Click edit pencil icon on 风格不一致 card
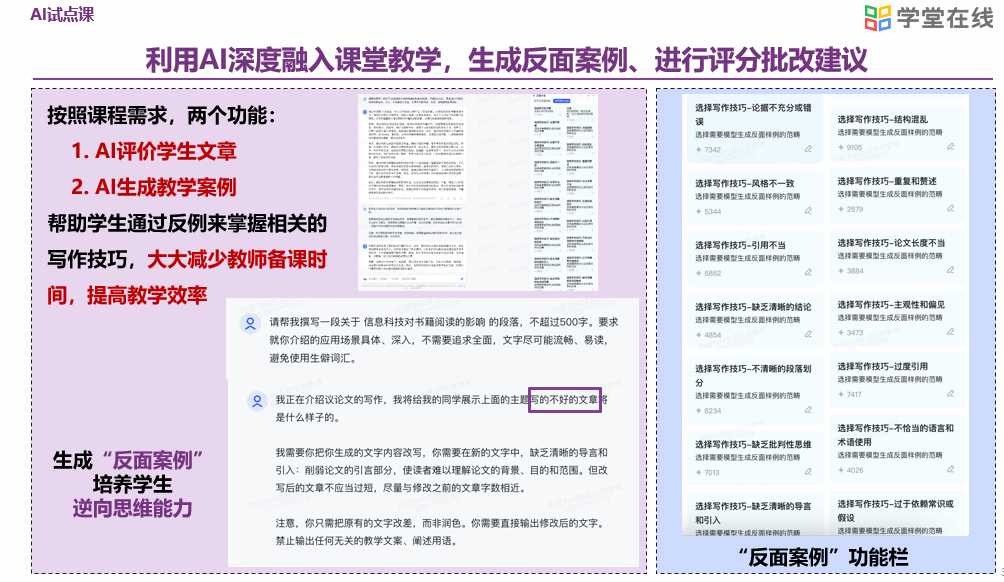This screenshot has width=1004, height=582. 807,212
